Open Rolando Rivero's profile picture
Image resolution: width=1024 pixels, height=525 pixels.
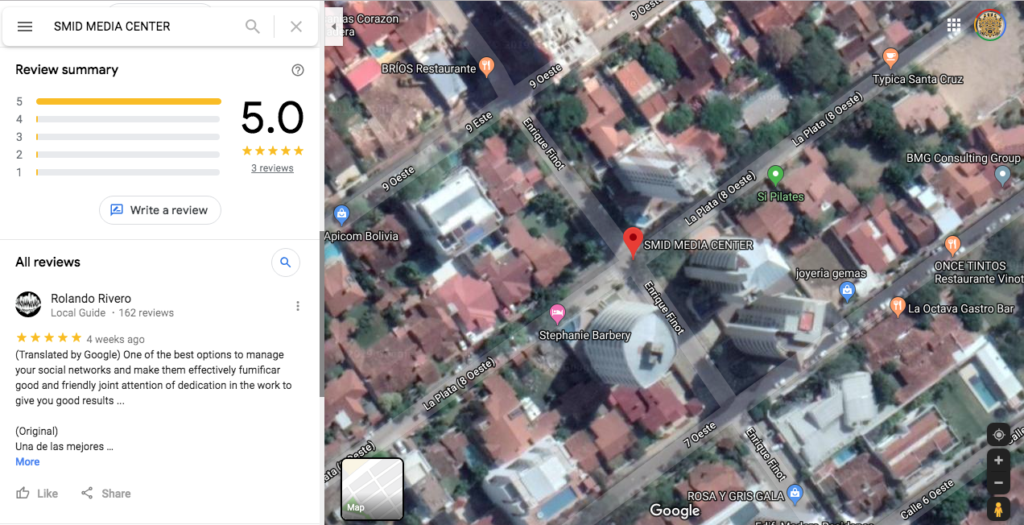[28, 304]
